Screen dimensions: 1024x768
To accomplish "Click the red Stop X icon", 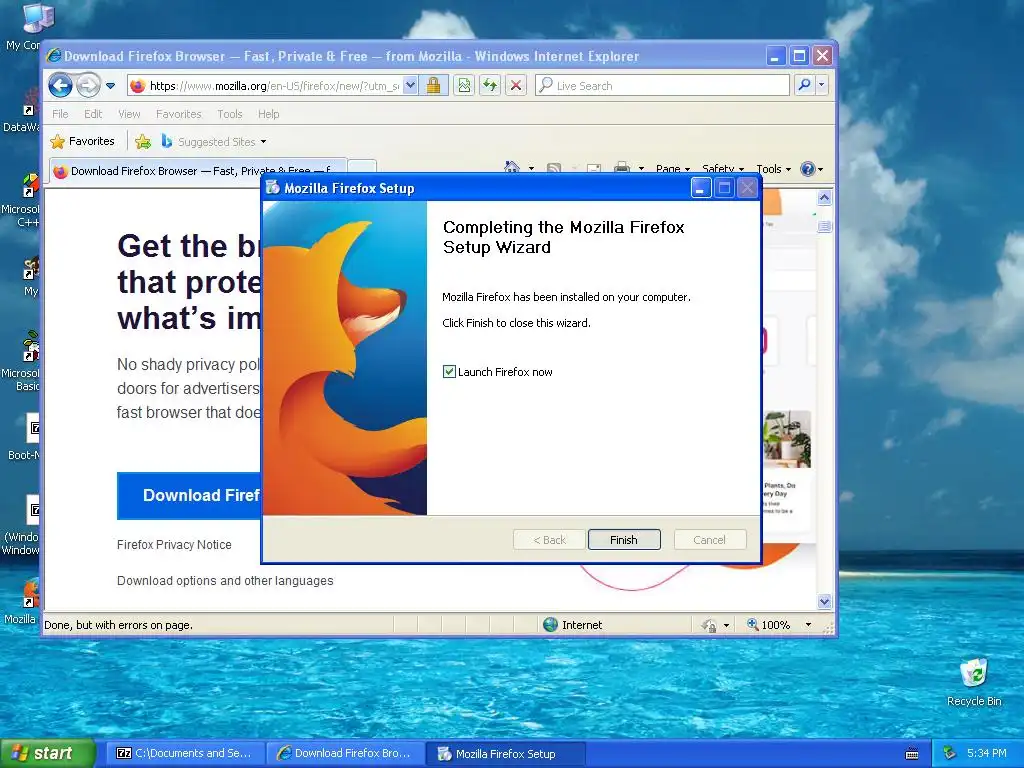I will pos(516,86).
